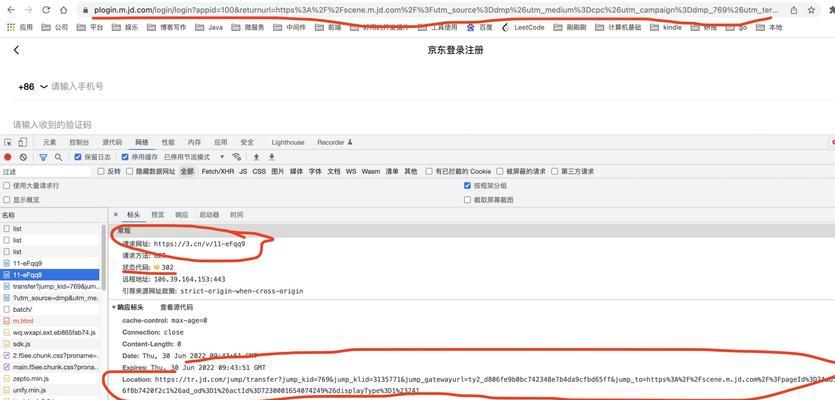The width and height of the screenshot is (835, 400).
Task: Open the Lighthouse tab
Action: coord(288,142)
